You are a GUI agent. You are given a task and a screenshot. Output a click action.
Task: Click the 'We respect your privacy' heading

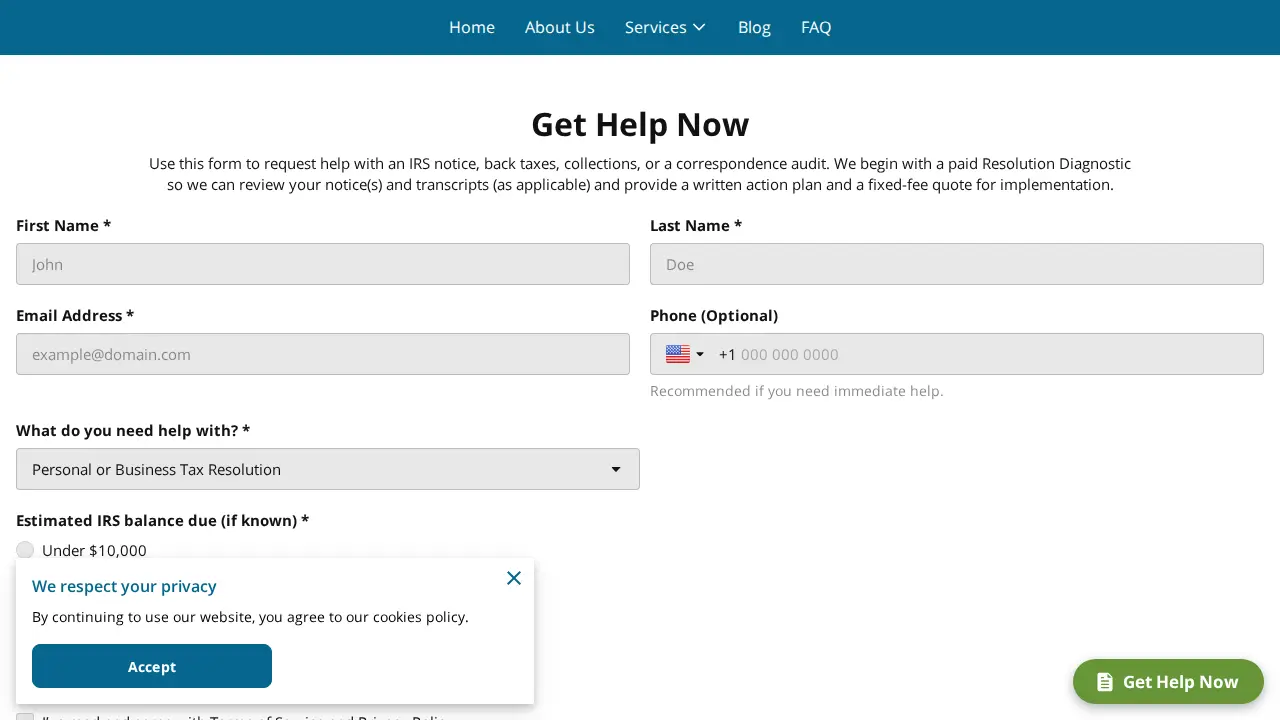124,586
